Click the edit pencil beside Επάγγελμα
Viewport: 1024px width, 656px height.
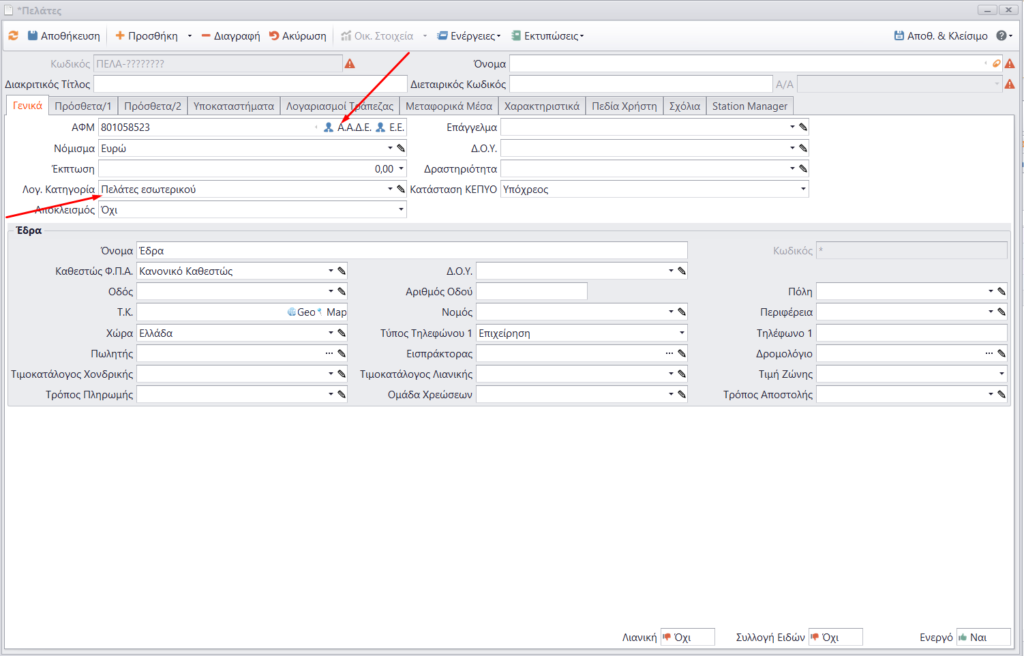803,127
